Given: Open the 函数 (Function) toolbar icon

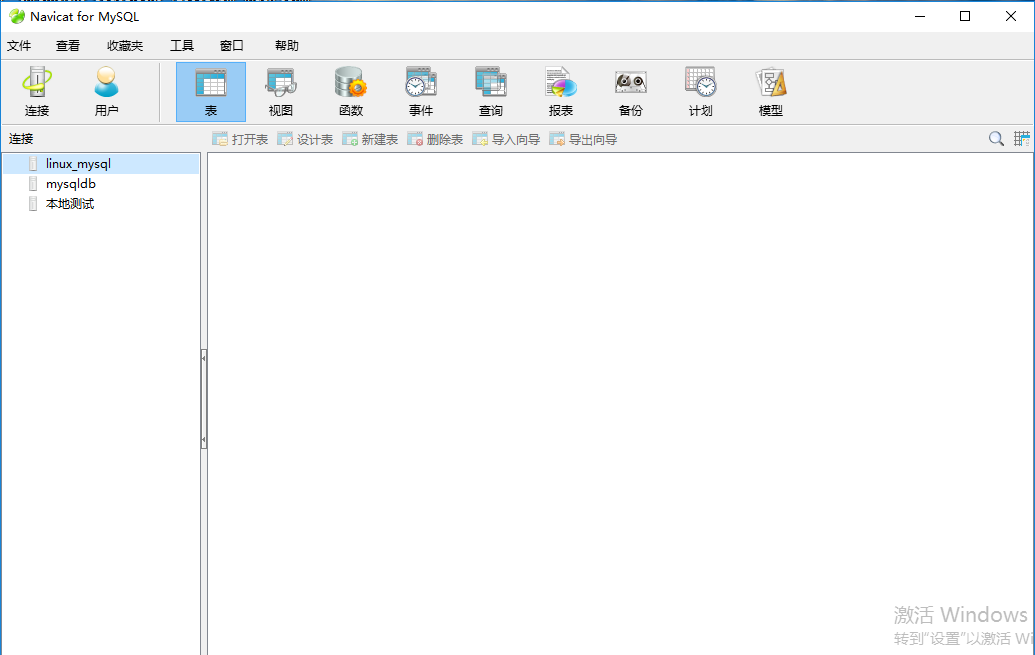Looking at the screenshot, I should pos(351,91).
